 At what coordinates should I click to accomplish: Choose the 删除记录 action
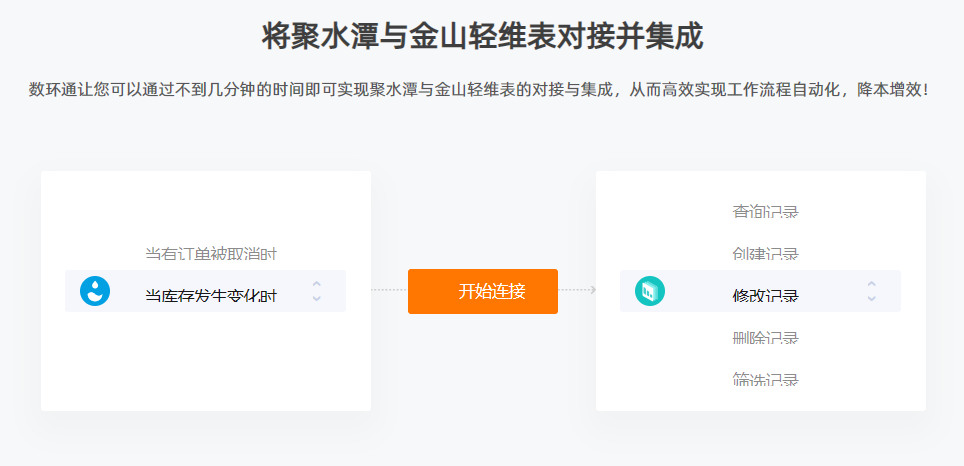765,338
